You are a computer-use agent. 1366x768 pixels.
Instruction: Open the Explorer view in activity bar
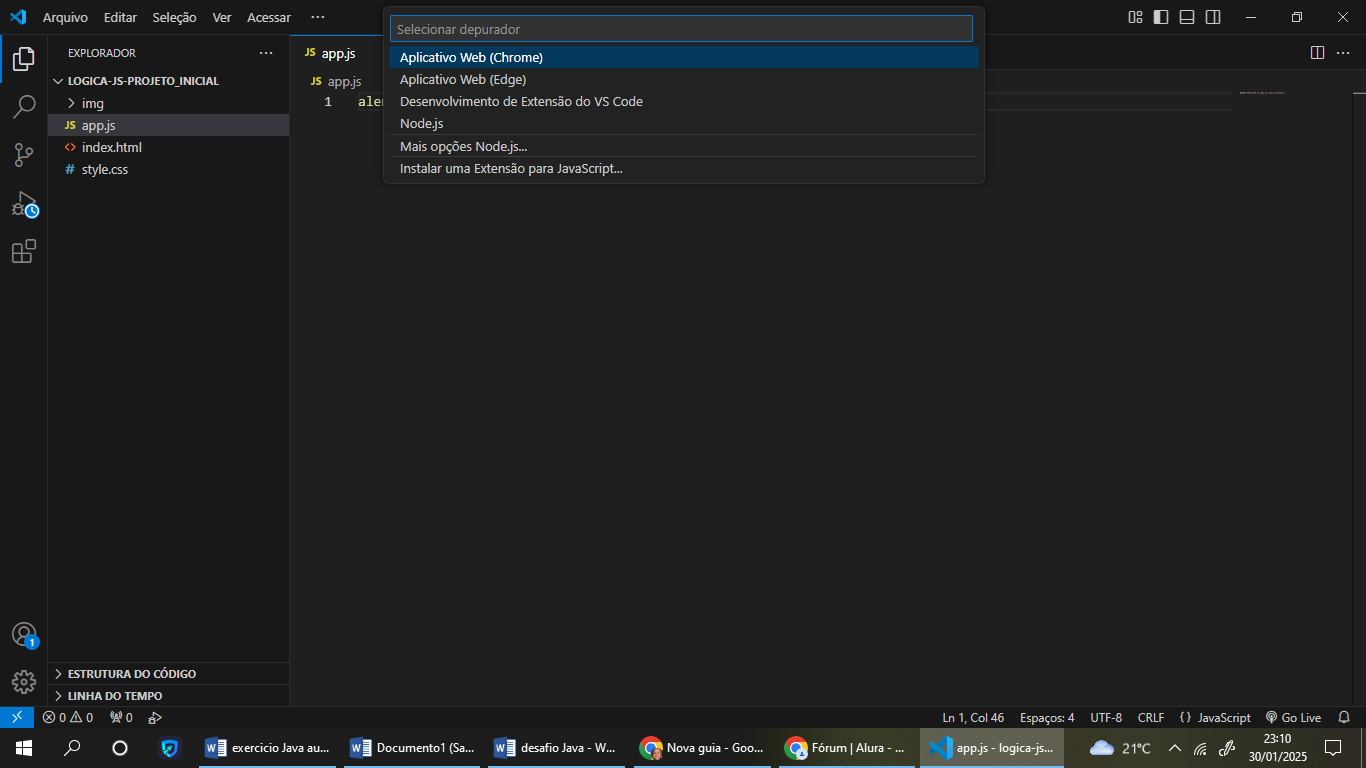pyautogui.click(x=24, y=59)
